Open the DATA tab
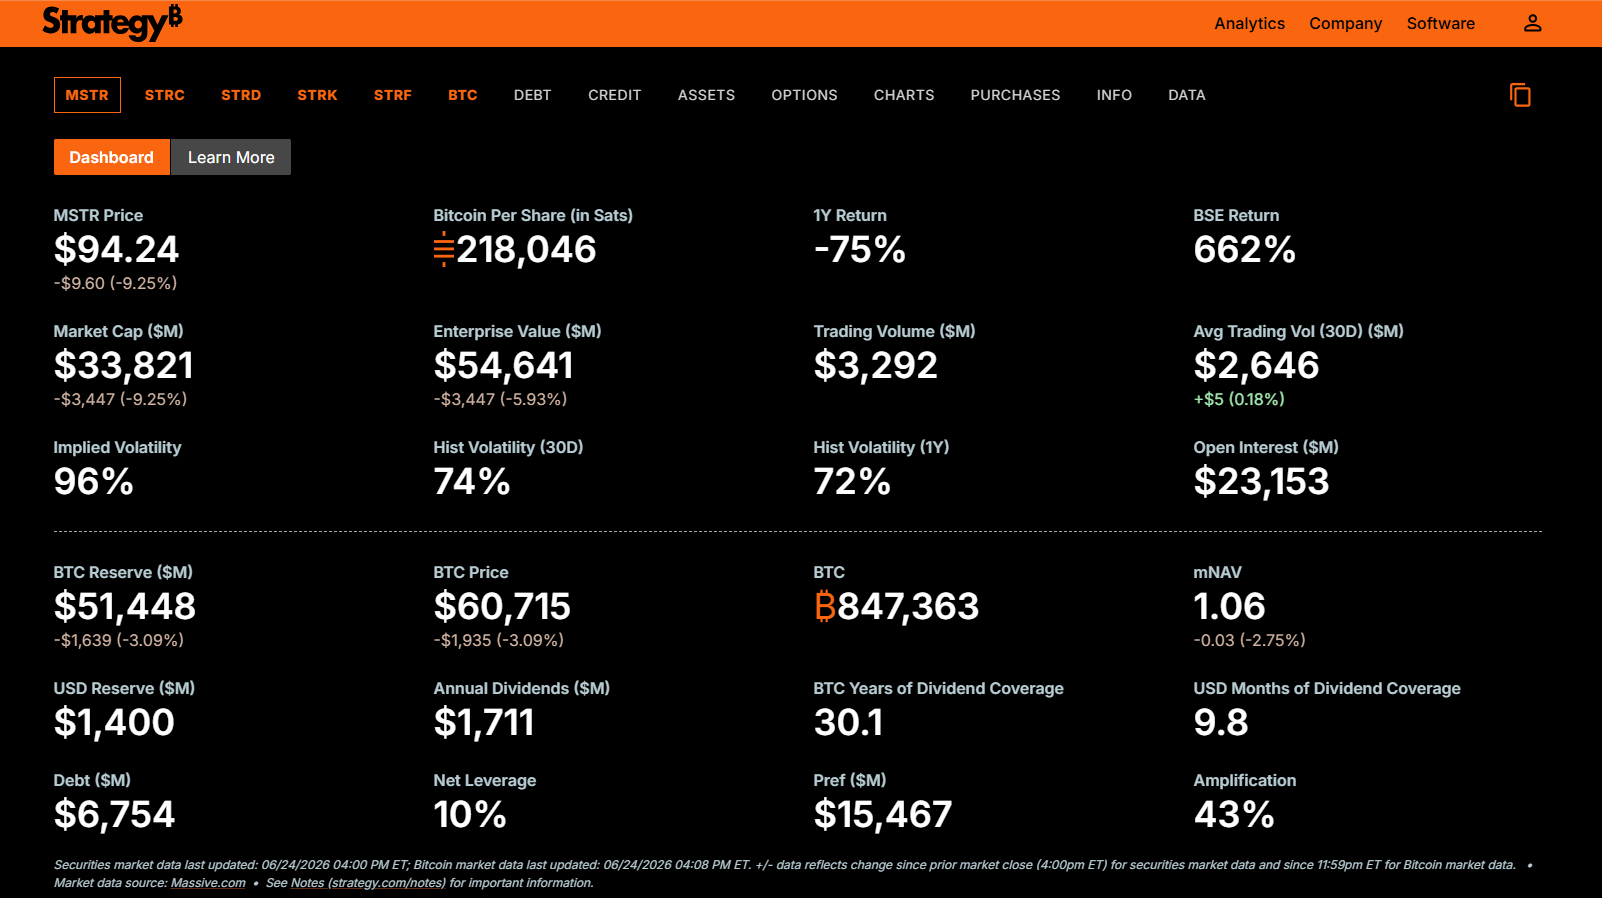The width and height of the screenshot is (1602, 898). click(1187, 95)
